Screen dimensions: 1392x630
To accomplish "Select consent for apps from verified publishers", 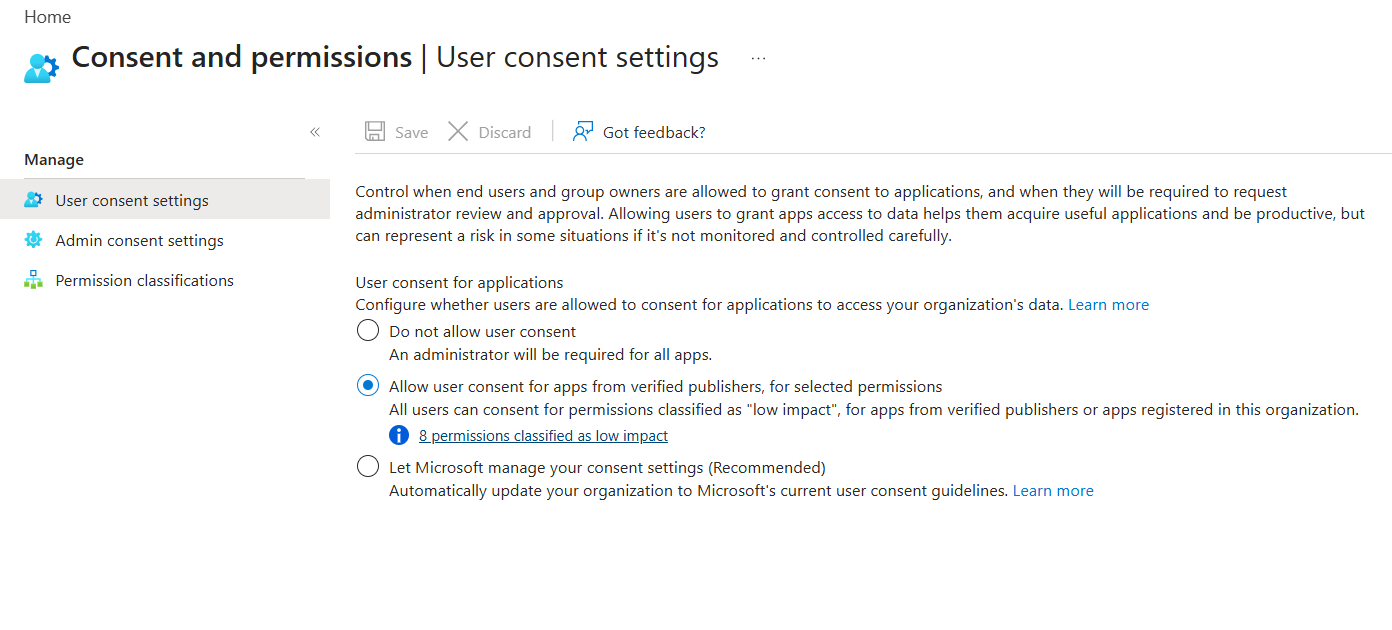I will (x=367, y=385).
